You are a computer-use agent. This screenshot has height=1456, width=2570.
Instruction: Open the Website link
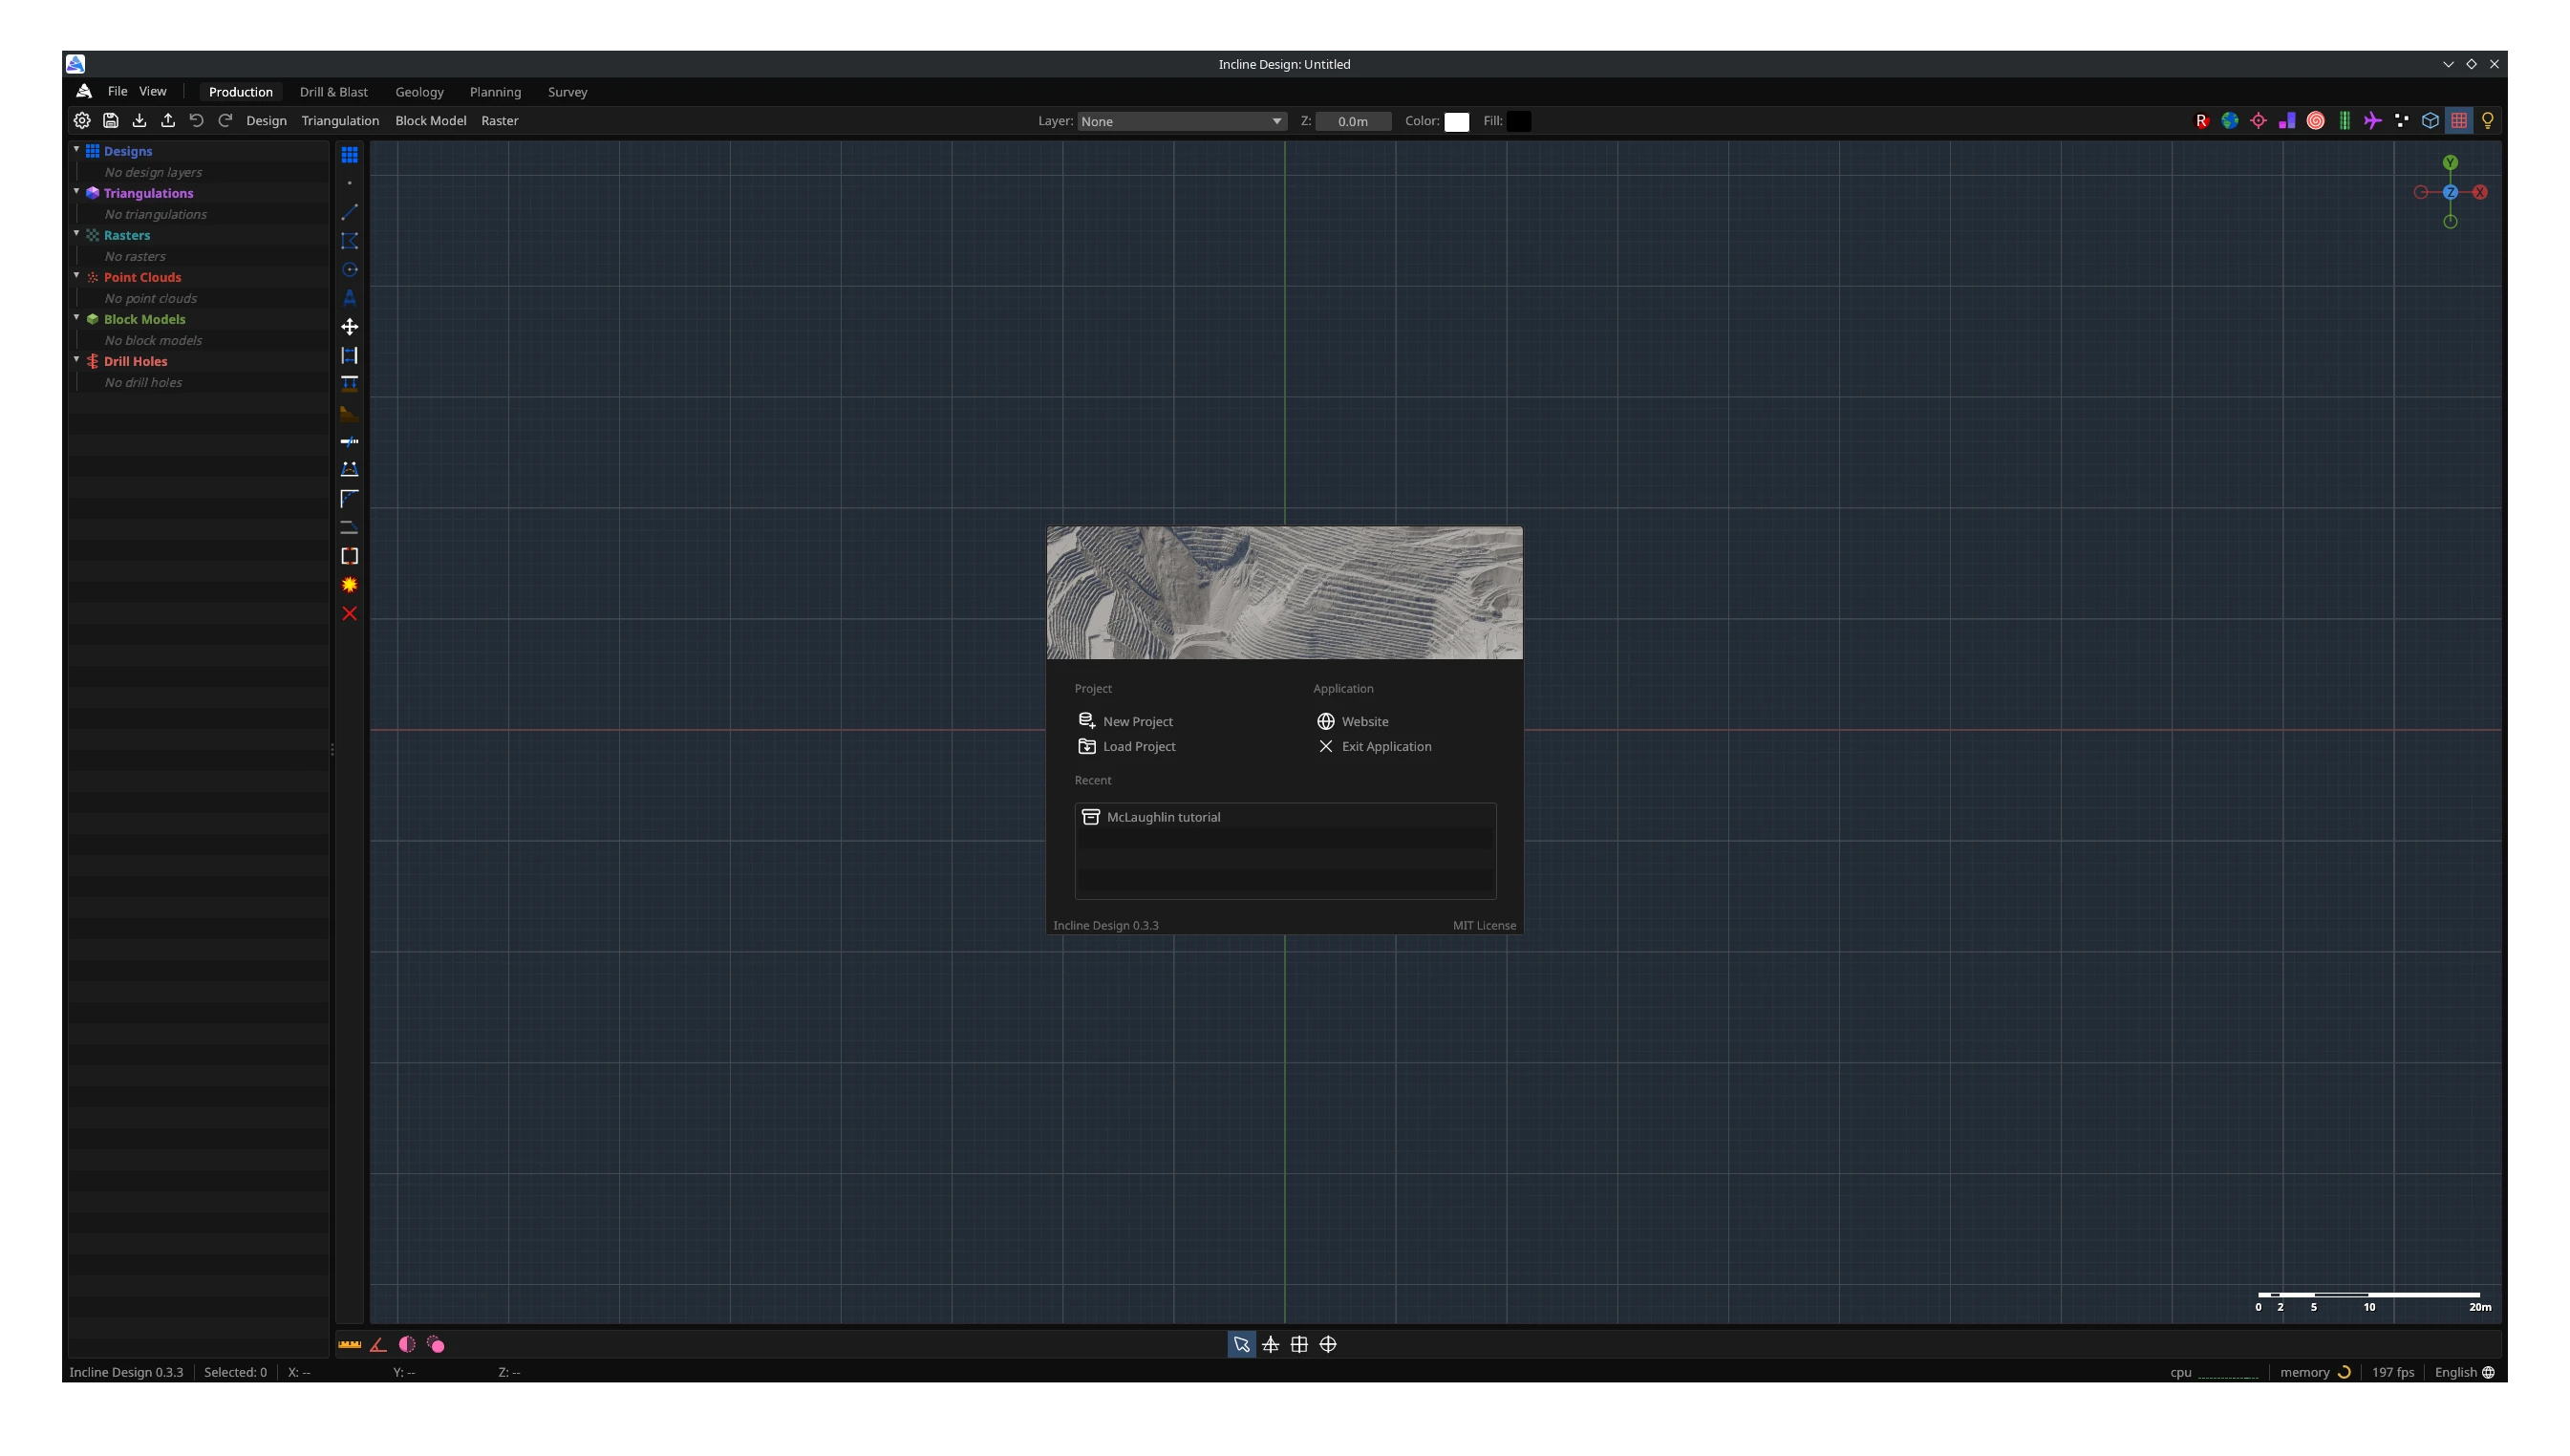[1352, 722]
